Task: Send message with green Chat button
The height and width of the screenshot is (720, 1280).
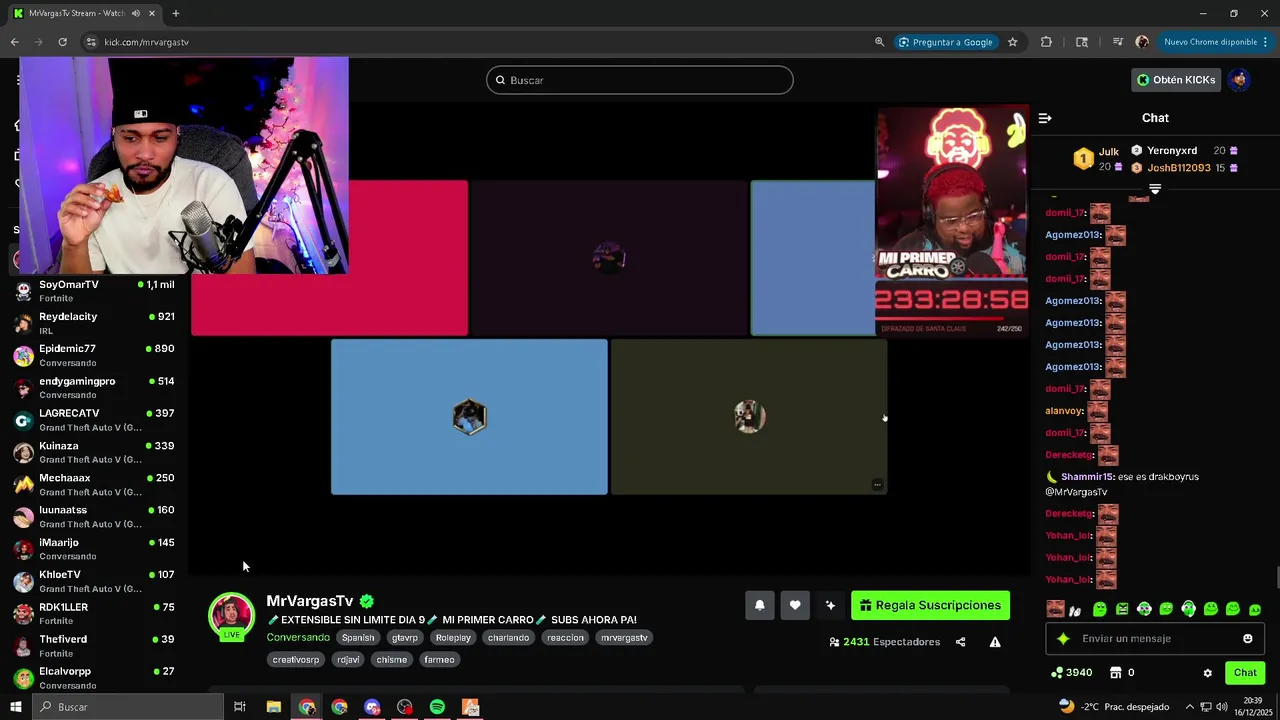Action: [x=1245, y=673]
